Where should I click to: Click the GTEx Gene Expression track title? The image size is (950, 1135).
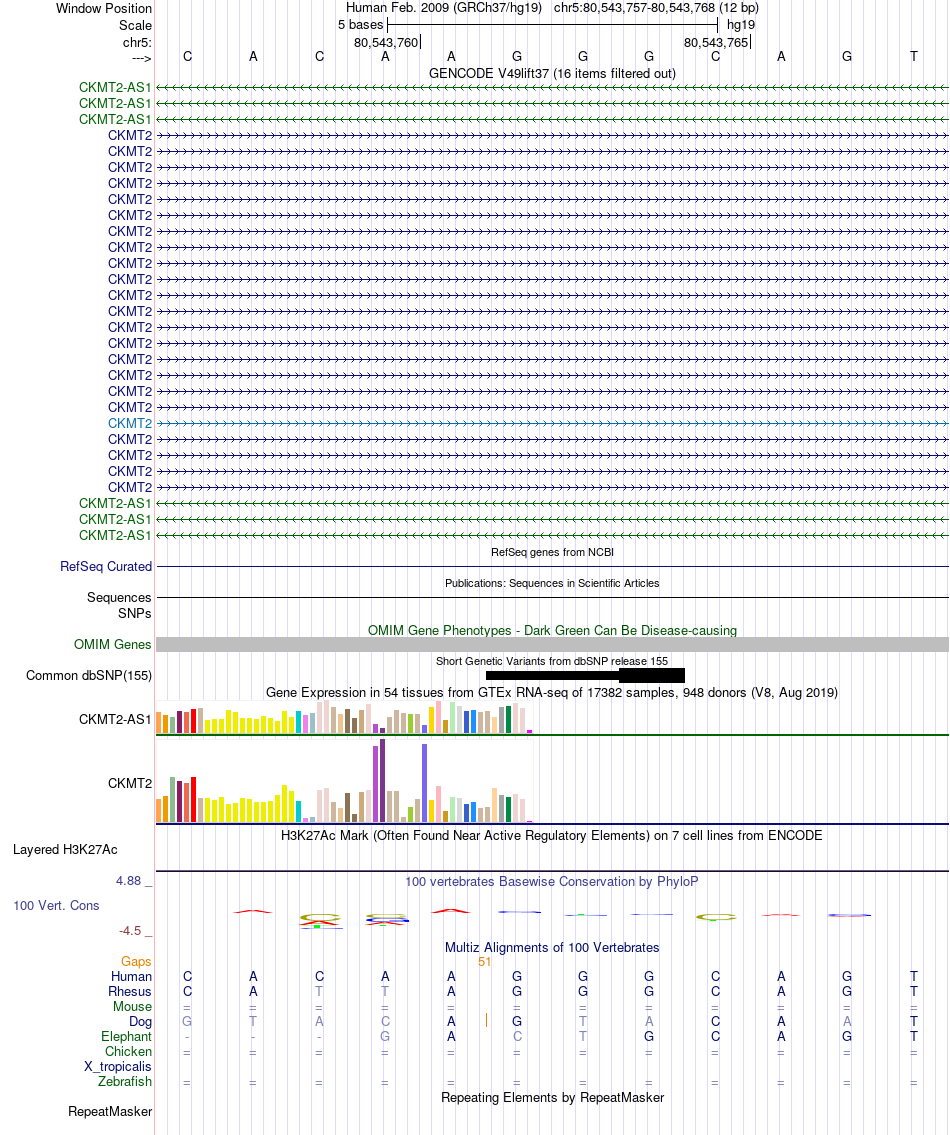pos(552,693)
